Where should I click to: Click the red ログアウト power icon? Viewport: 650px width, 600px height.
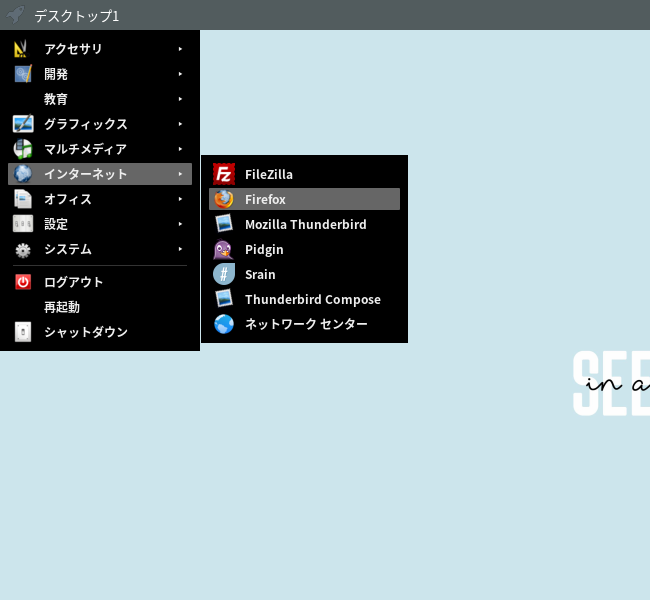click(23, 282)
